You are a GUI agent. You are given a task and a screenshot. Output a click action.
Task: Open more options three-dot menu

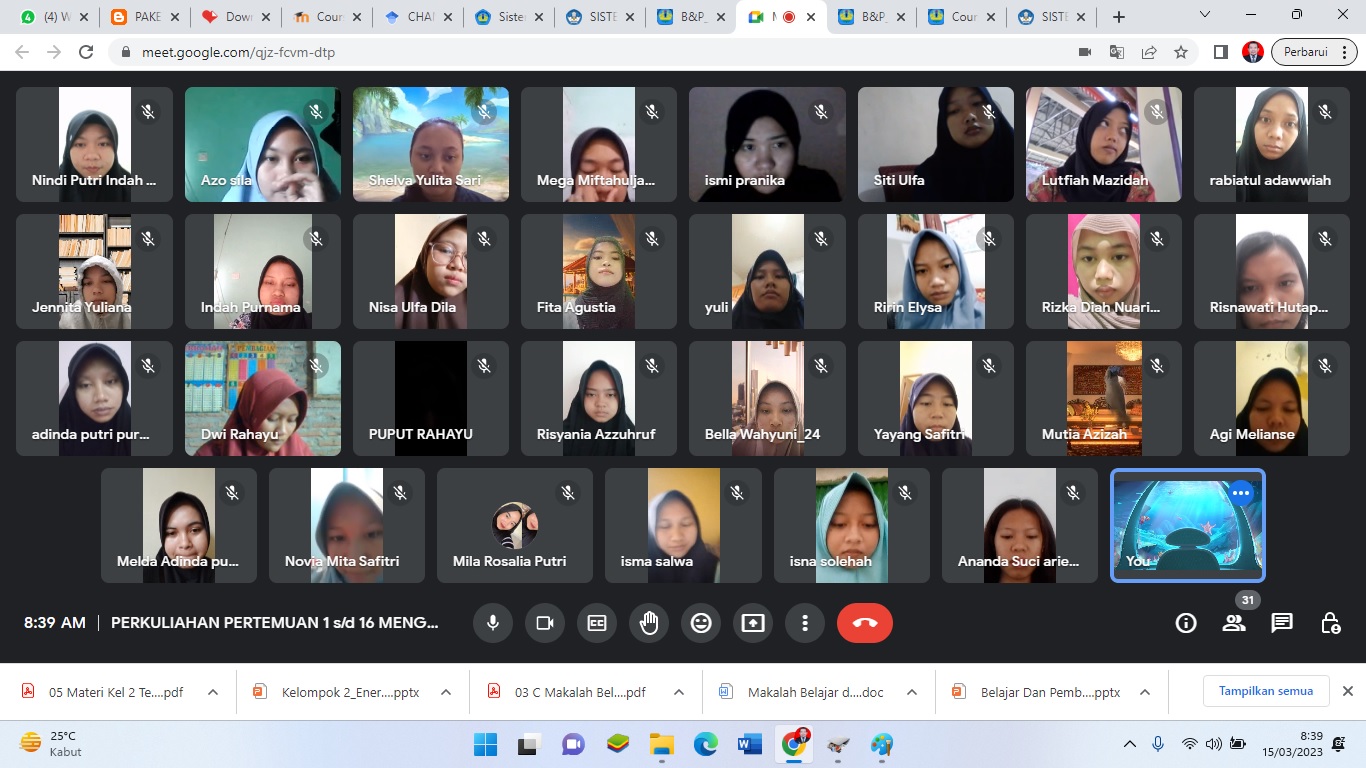pyautogui.click(x=805, y=623)
